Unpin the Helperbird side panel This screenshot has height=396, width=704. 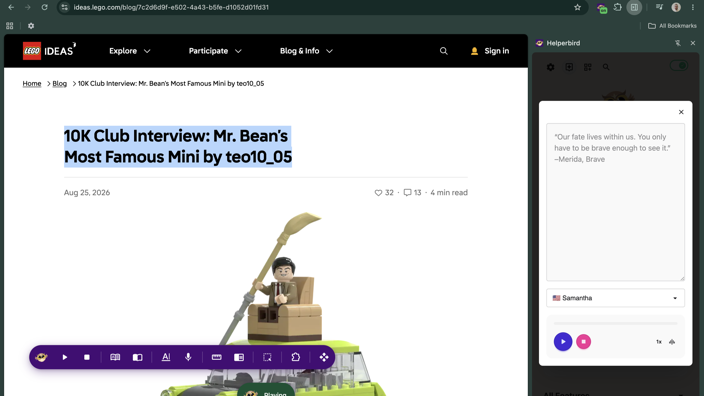click(678, 43)
